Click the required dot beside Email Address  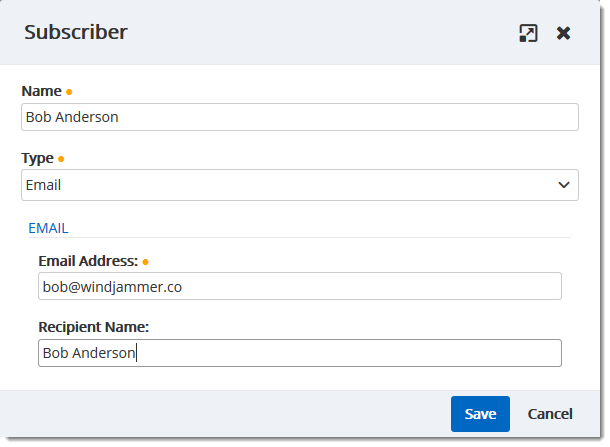point(145,262)
